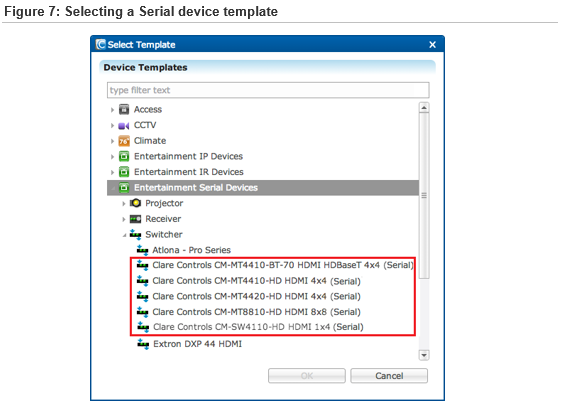The height and width of the screenshot is (411, 564).
Task: Expand the CCTV category
Action: [112, 125]
